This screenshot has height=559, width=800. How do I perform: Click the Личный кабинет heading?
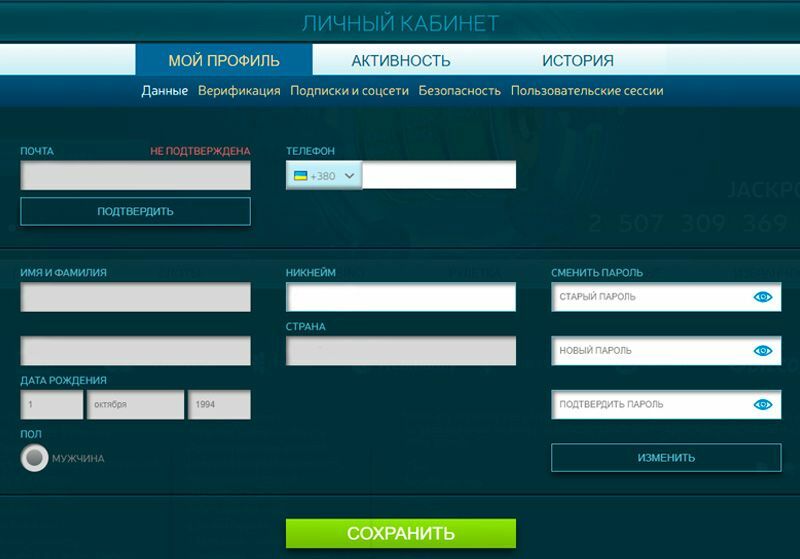coord(400,23)
